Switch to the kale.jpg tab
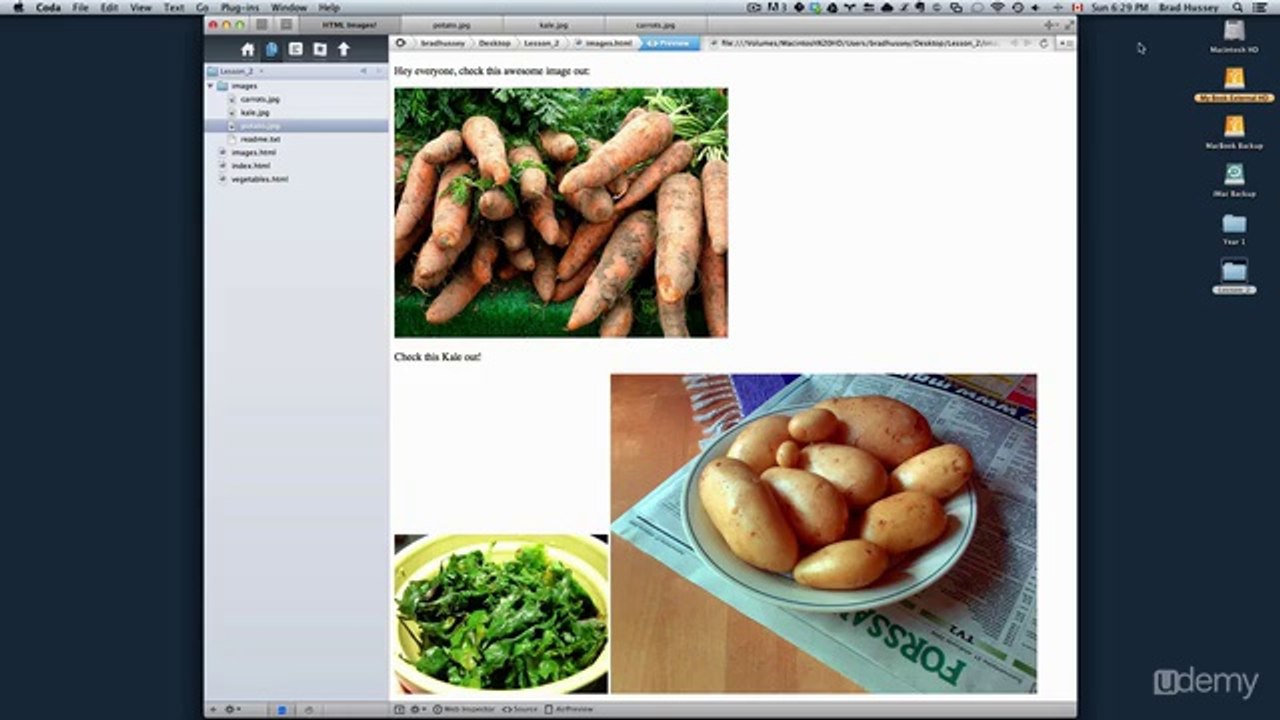 (x=554, y=24)
